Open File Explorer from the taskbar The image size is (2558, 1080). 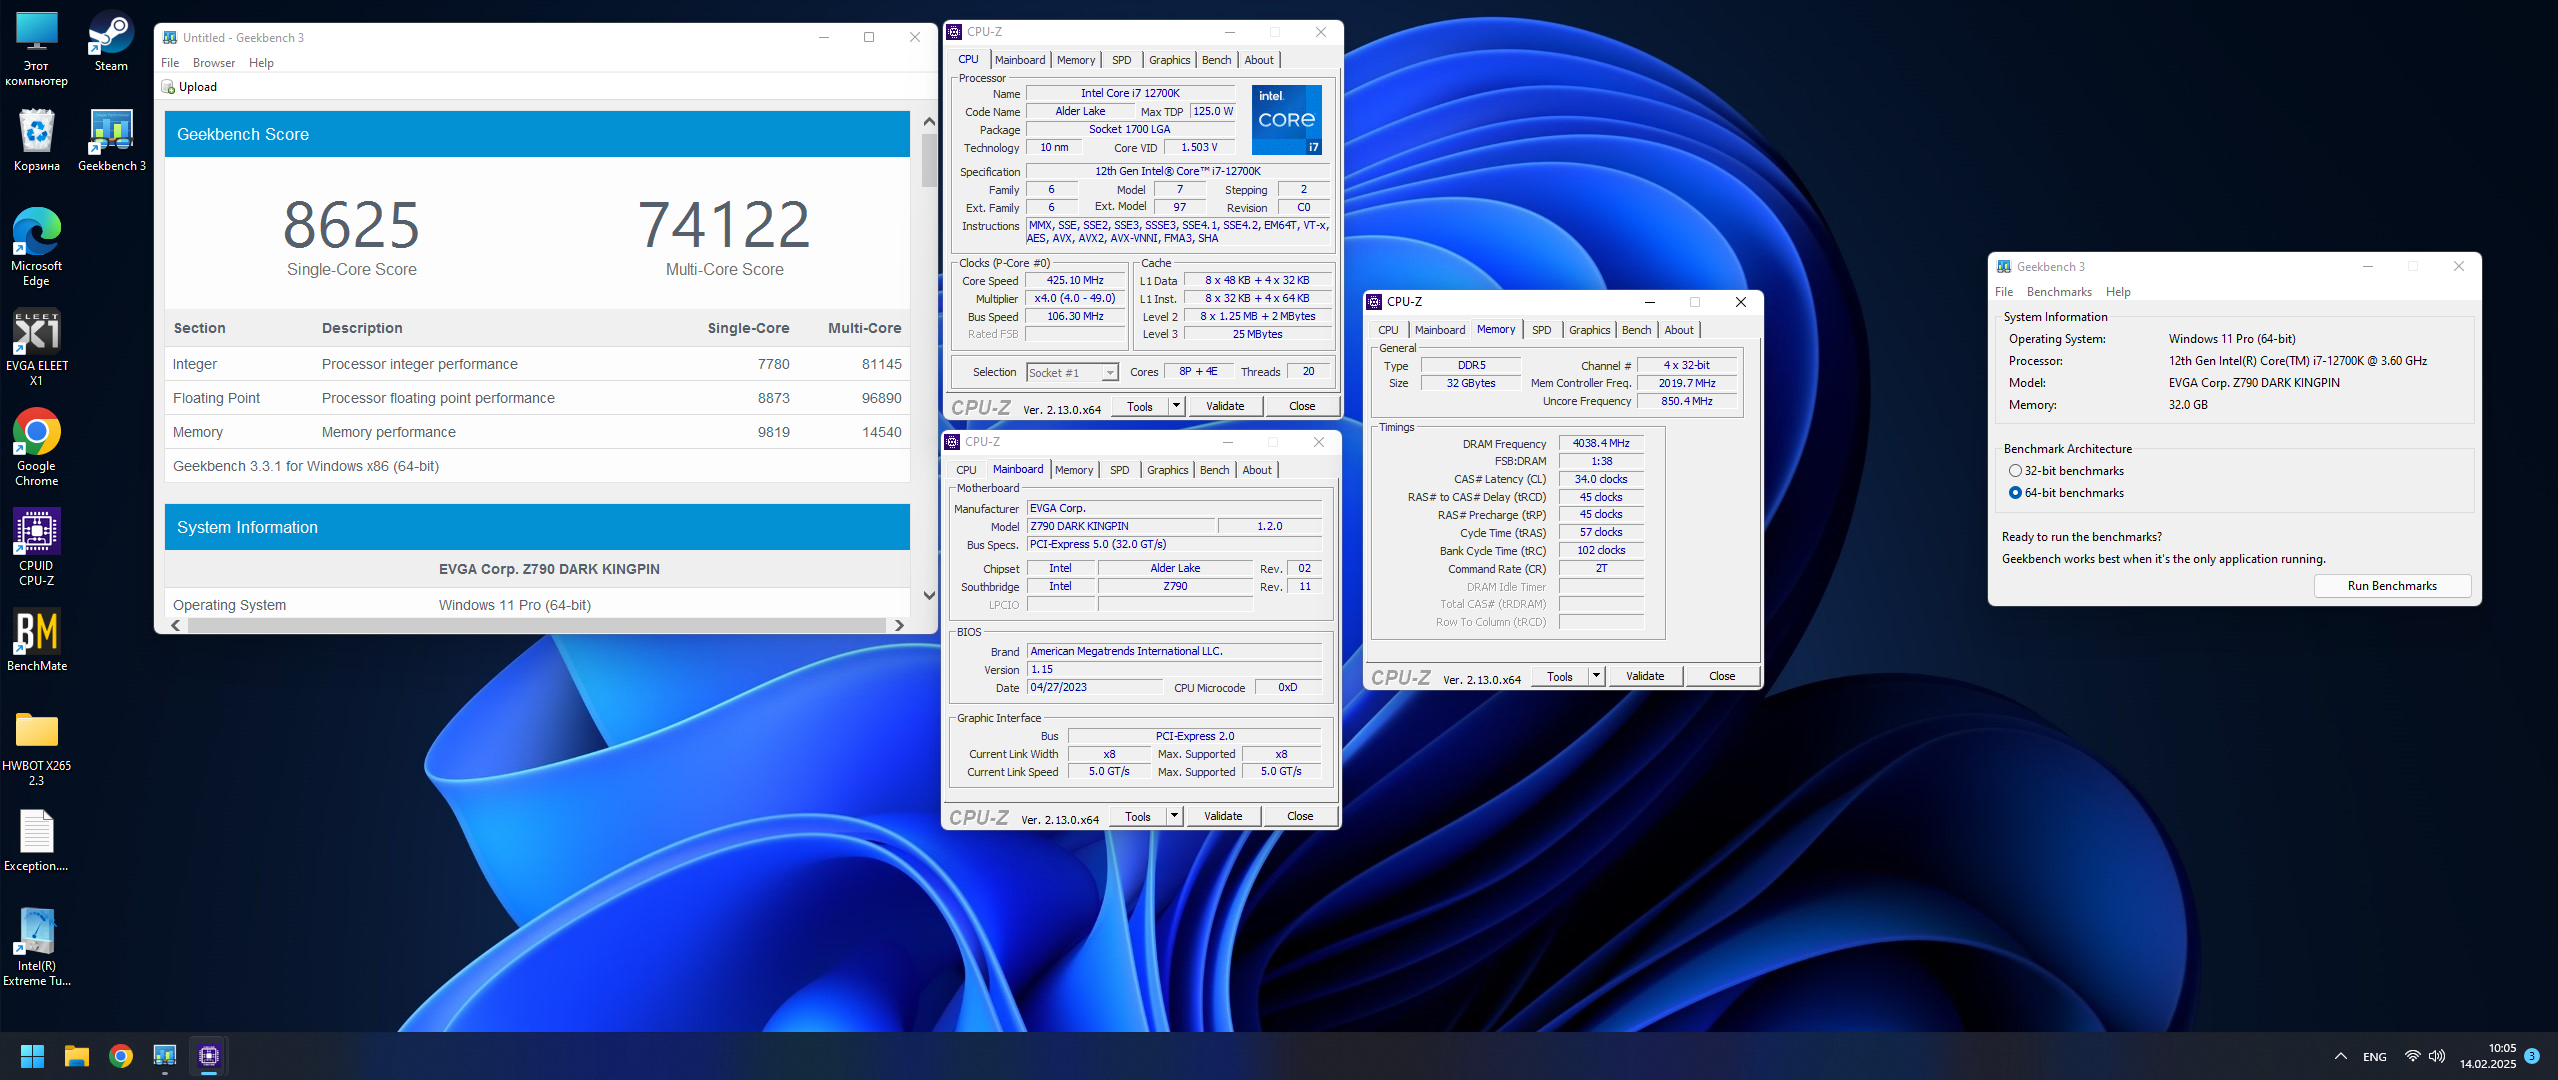coord(77,1056)
